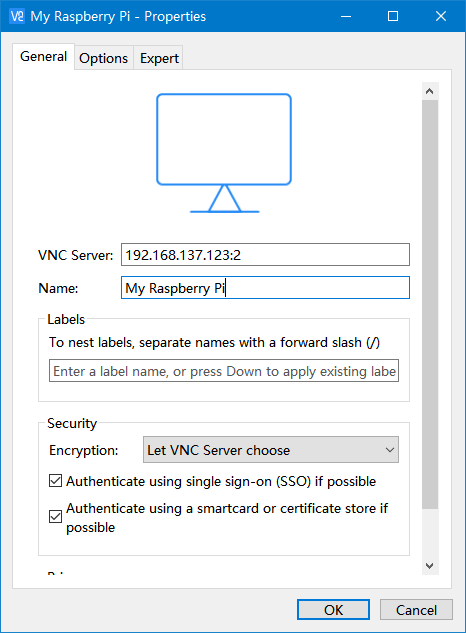The width and height of the screenshot is (466, 633).
Task: Click the forward slash nesting hint text
Action: pos(214,342)
